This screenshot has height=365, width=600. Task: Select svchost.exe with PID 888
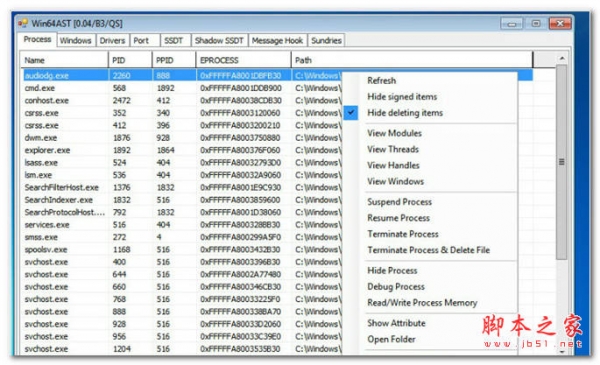pyautogui.click(x=182, y=312)
